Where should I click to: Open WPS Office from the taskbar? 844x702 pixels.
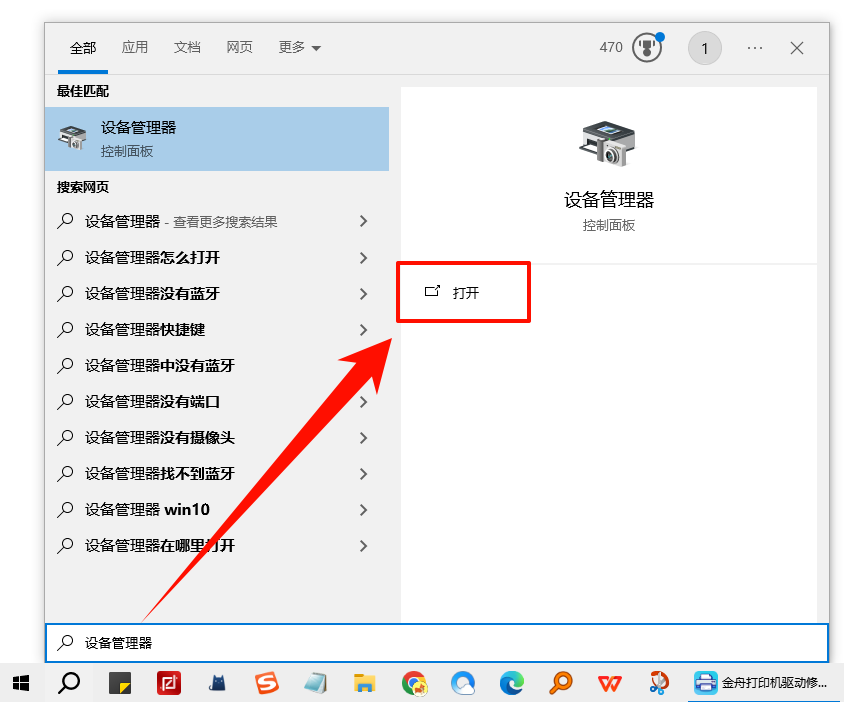pyautogui.click(x=609, y=684)
